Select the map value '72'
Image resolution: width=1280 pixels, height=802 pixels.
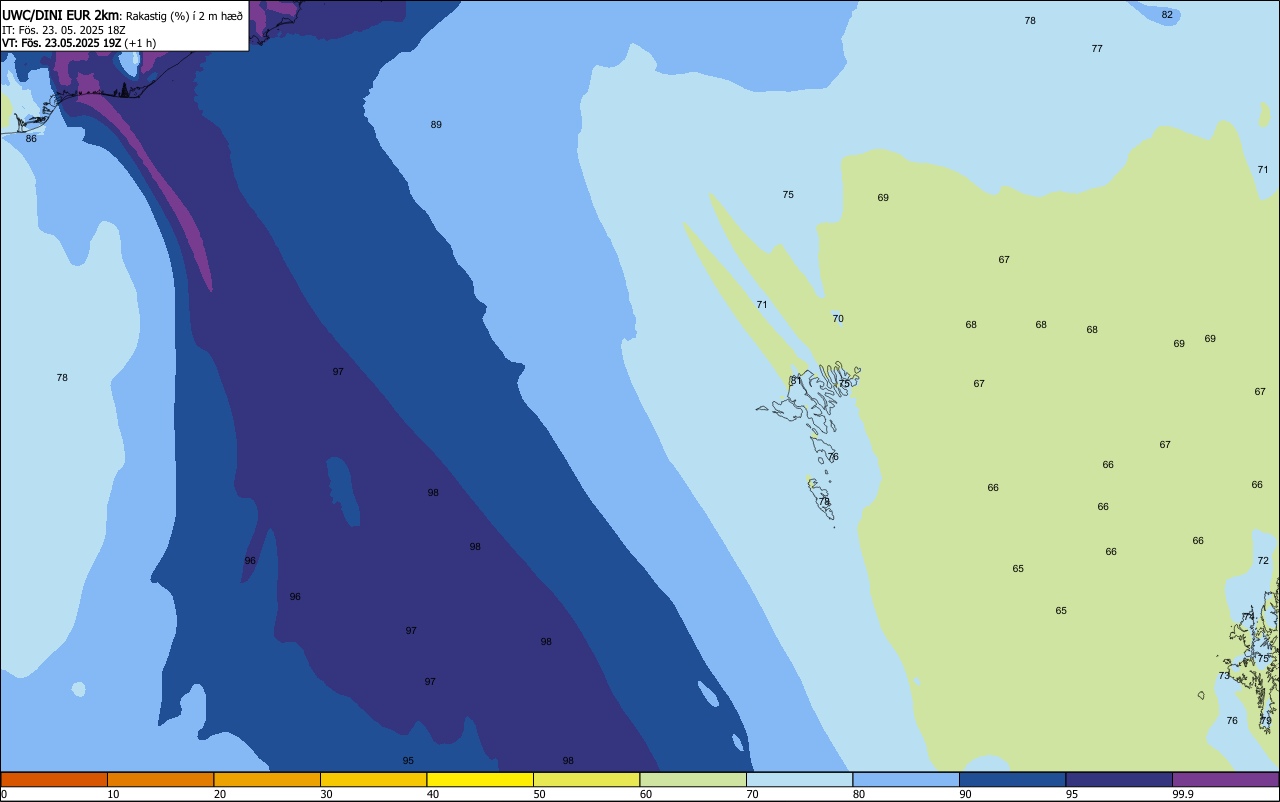[x=1263, y=561]
